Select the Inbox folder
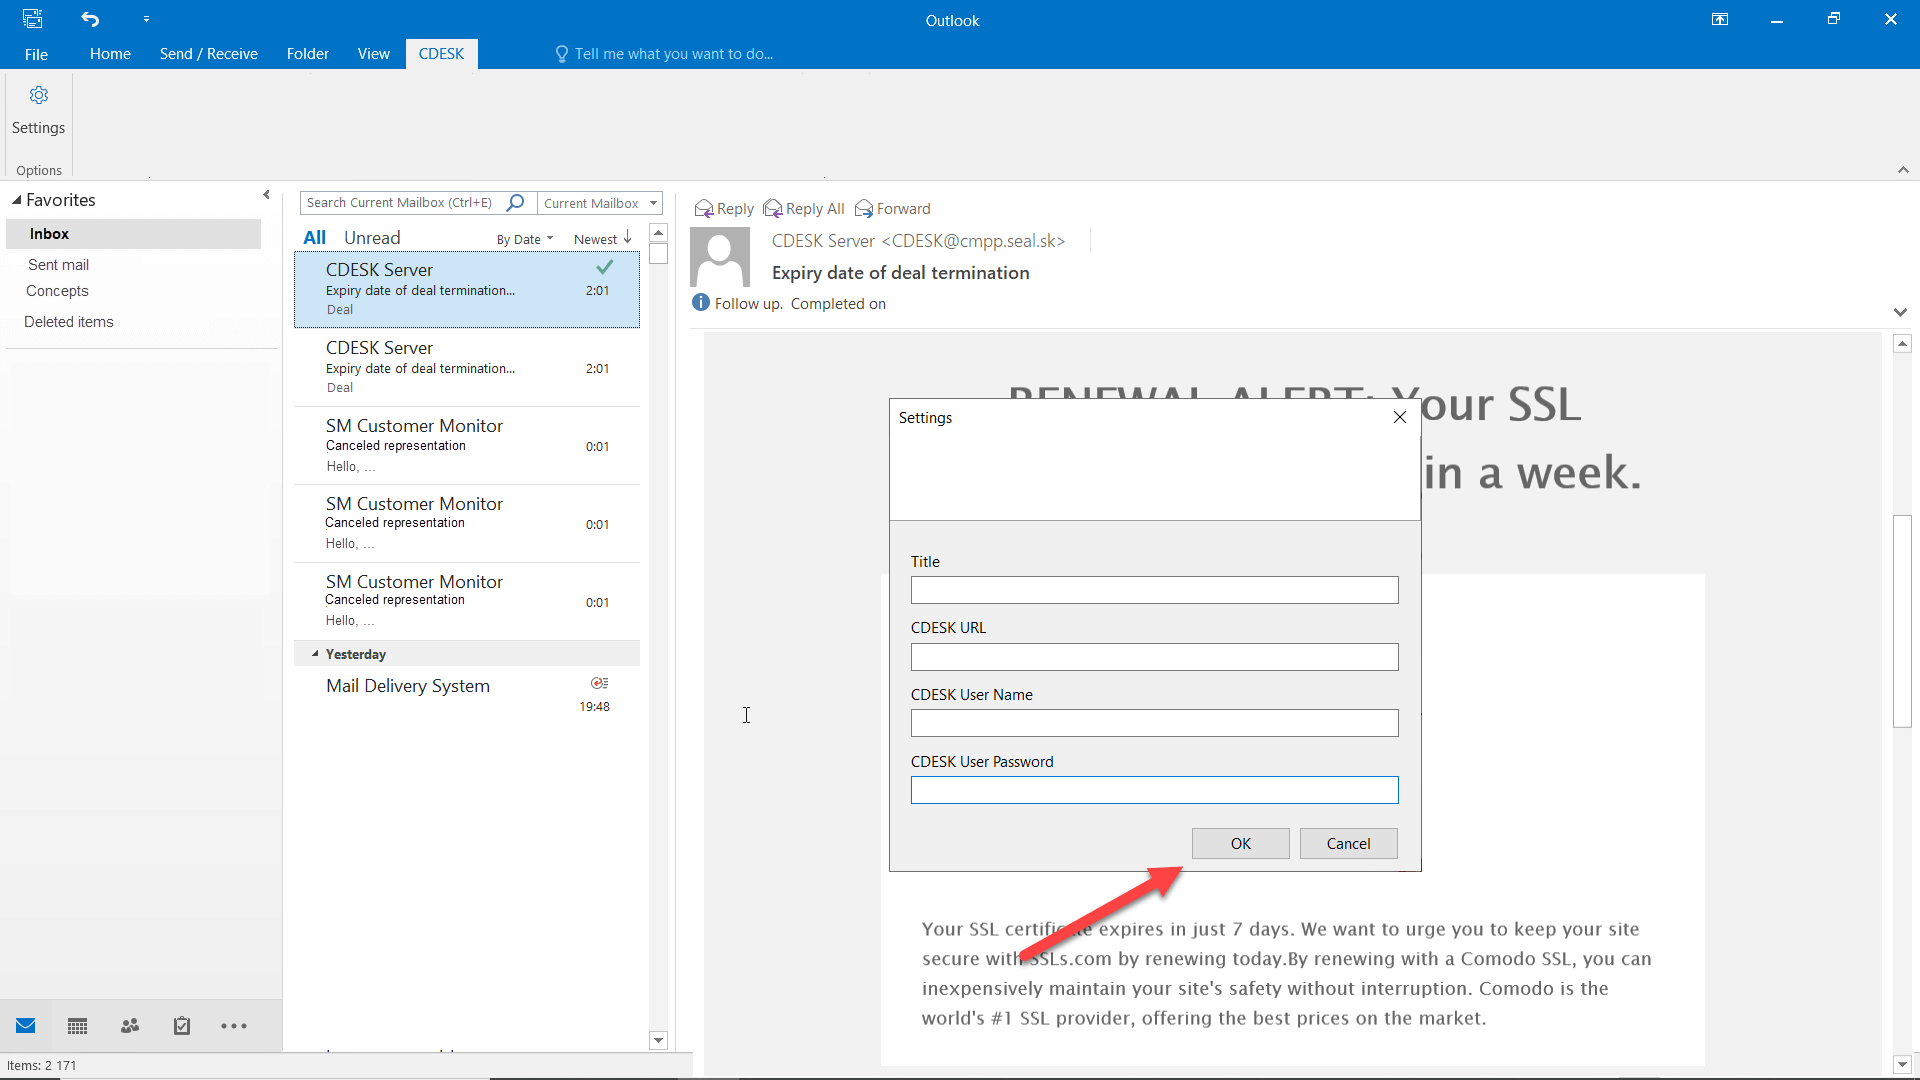This screenshot has width=1920, height=1080. coord(134,234)
